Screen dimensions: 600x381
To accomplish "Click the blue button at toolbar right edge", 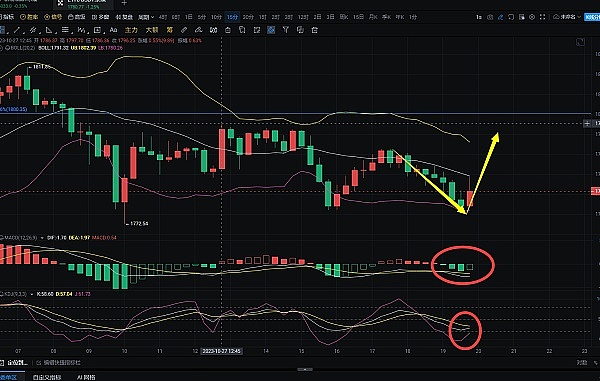I will click(x=592, y=17).
